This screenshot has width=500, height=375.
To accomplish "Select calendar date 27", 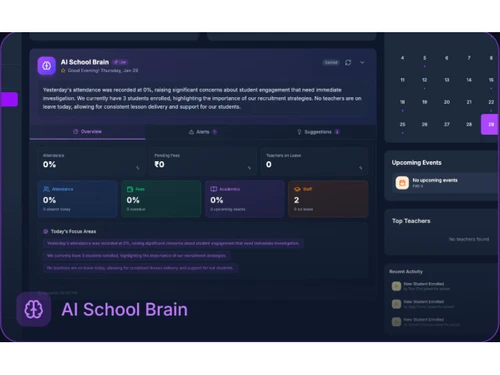I will pyautogui.click(x=447, y=124).
